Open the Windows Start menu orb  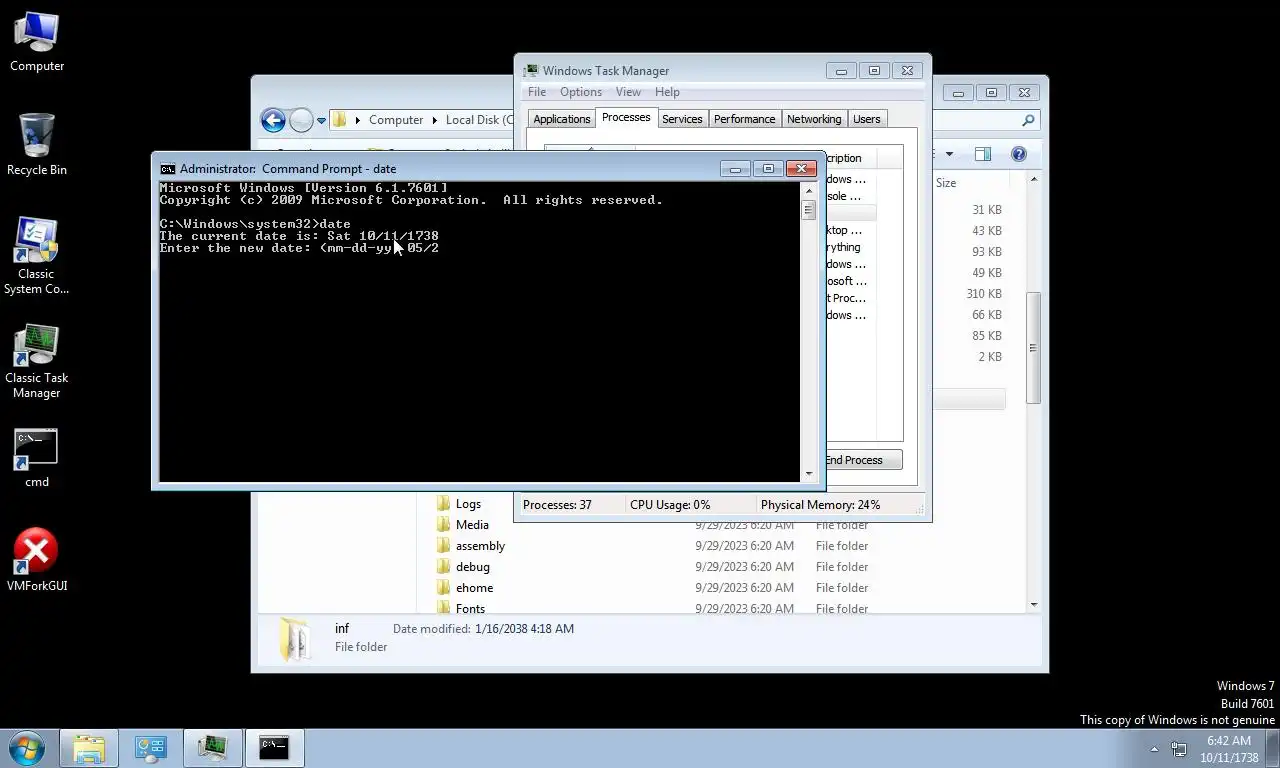click(x=27, y=747)
